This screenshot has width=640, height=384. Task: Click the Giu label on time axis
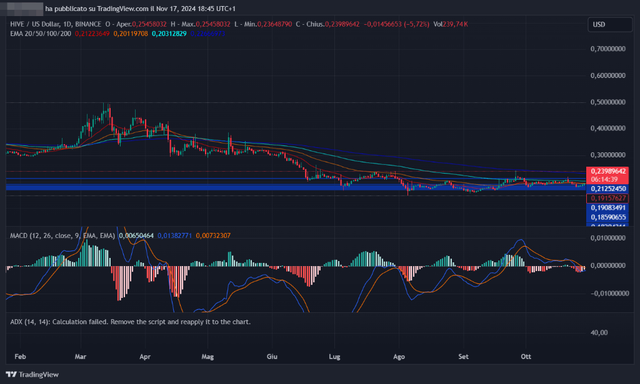[272, 357]
